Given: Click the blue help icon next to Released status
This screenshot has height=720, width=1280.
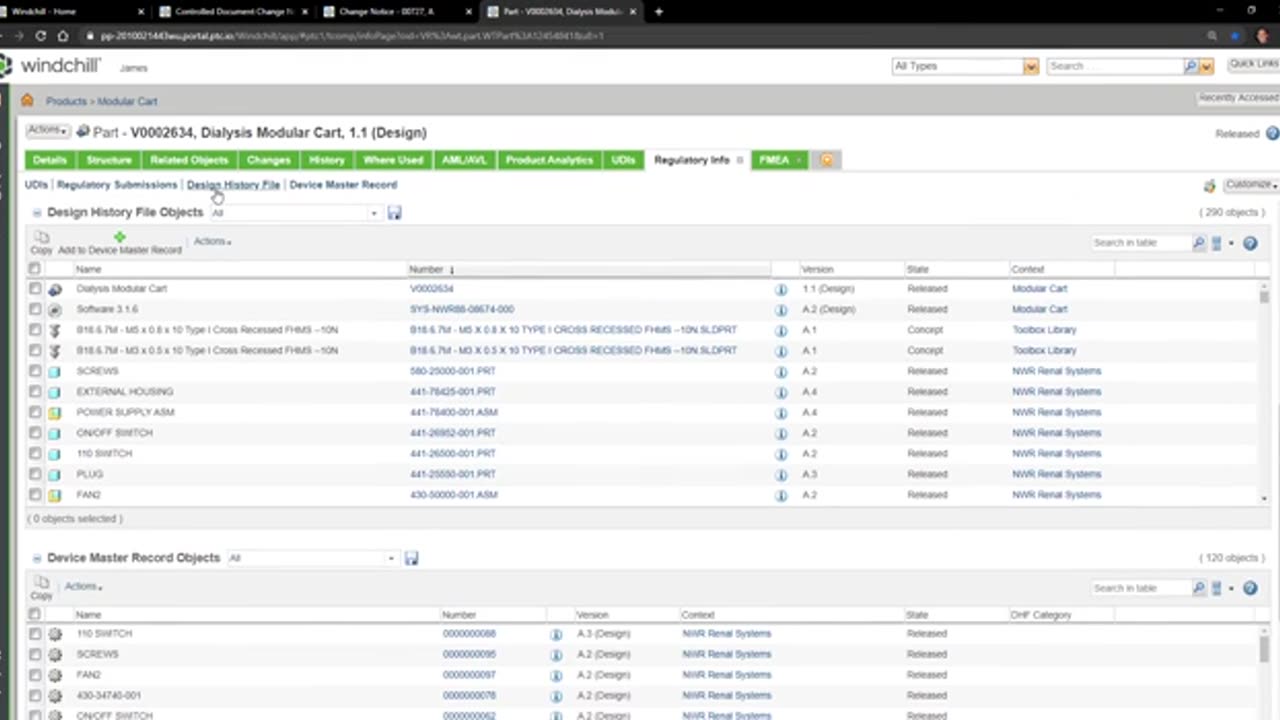Looking at the screenshot, I should (x=1272, y=133).
